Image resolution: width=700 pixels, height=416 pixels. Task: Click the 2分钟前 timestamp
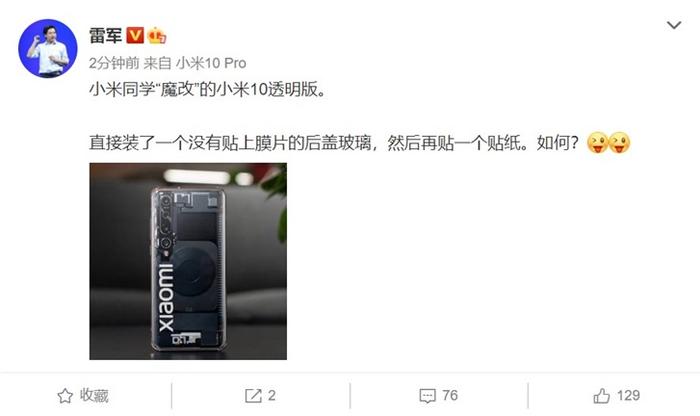coord(114,63)
